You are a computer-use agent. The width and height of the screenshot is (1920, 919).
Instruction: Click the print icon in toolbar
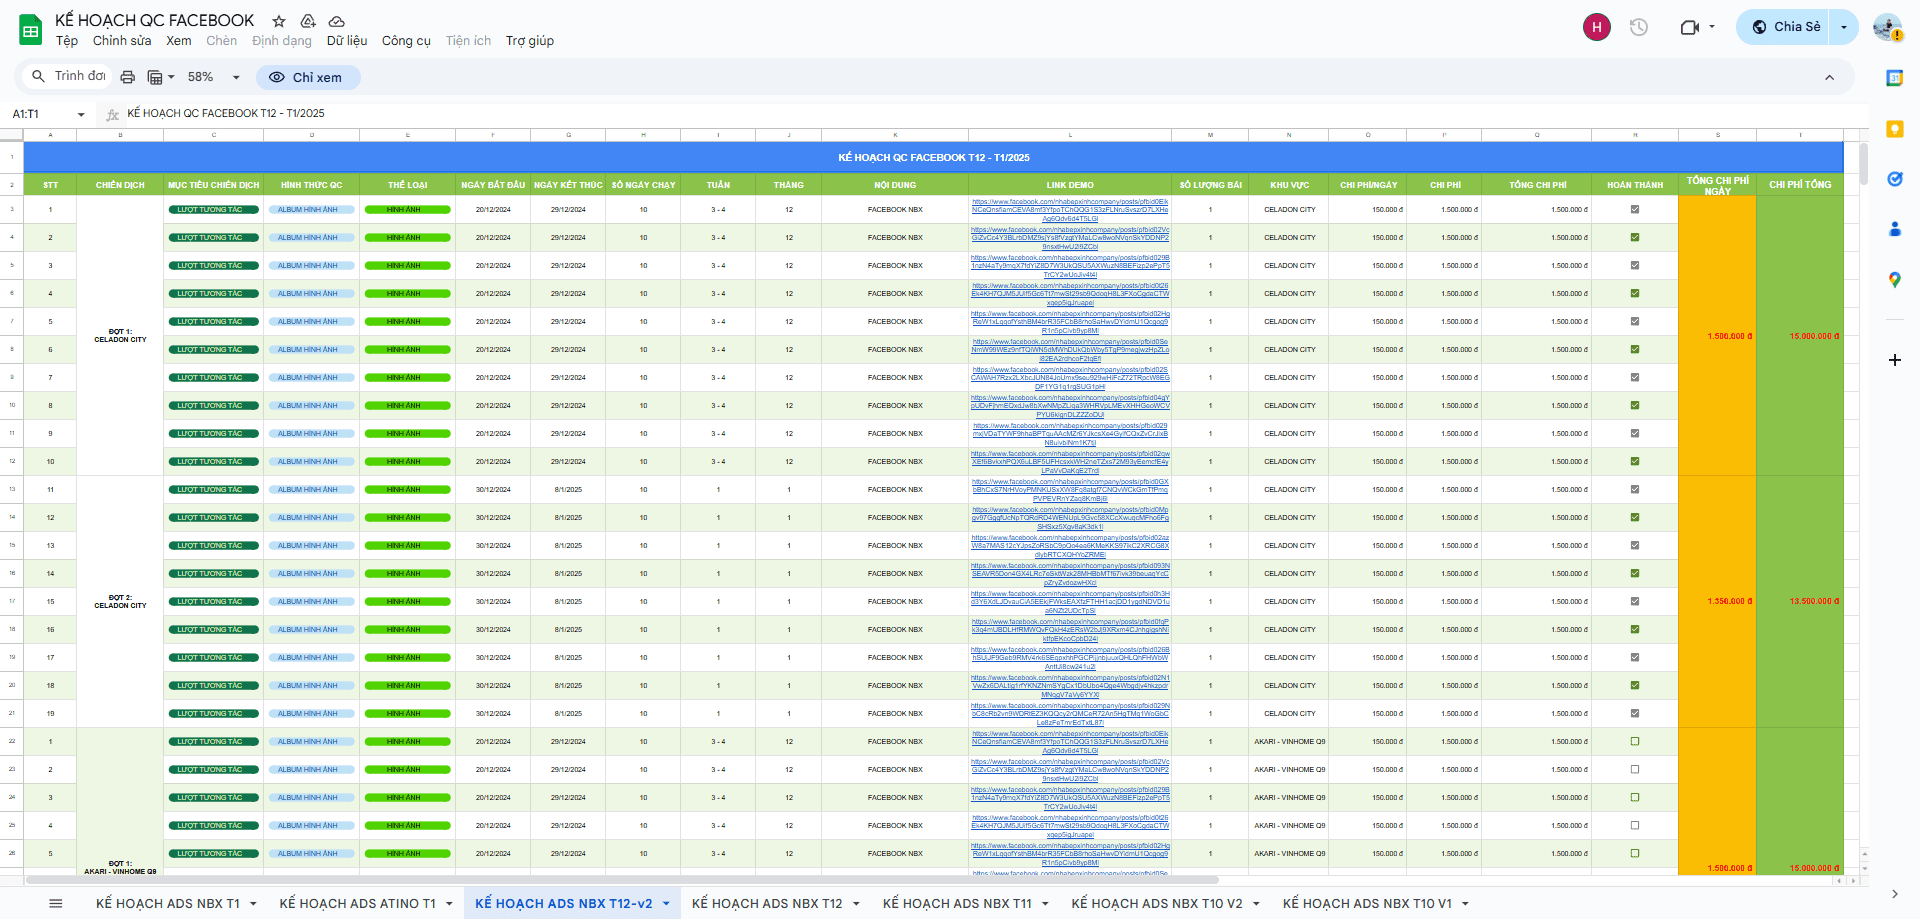click(x=127, y=77)
